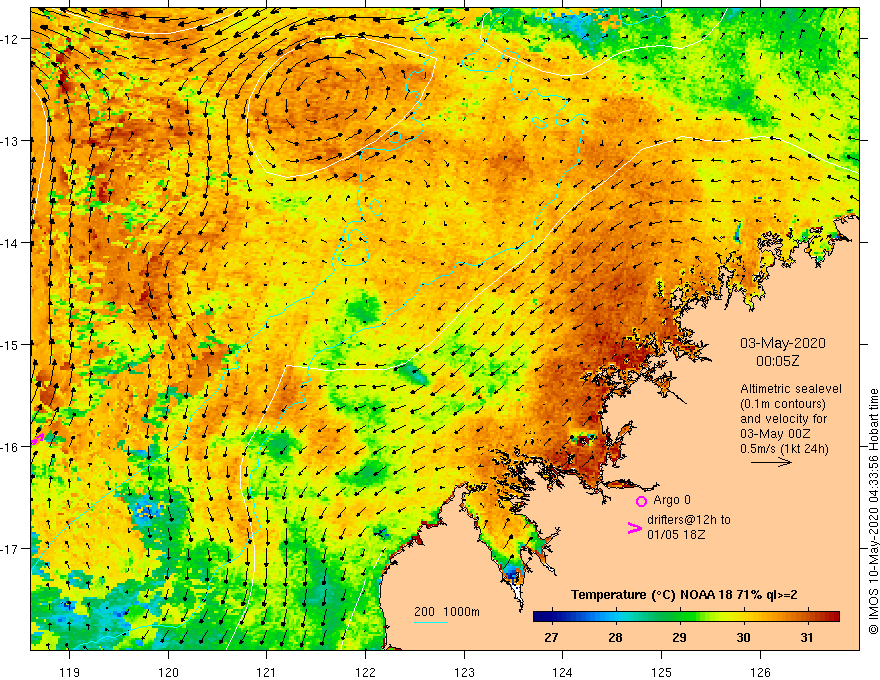Click the '-13' latitude axis label

(11, 141)
